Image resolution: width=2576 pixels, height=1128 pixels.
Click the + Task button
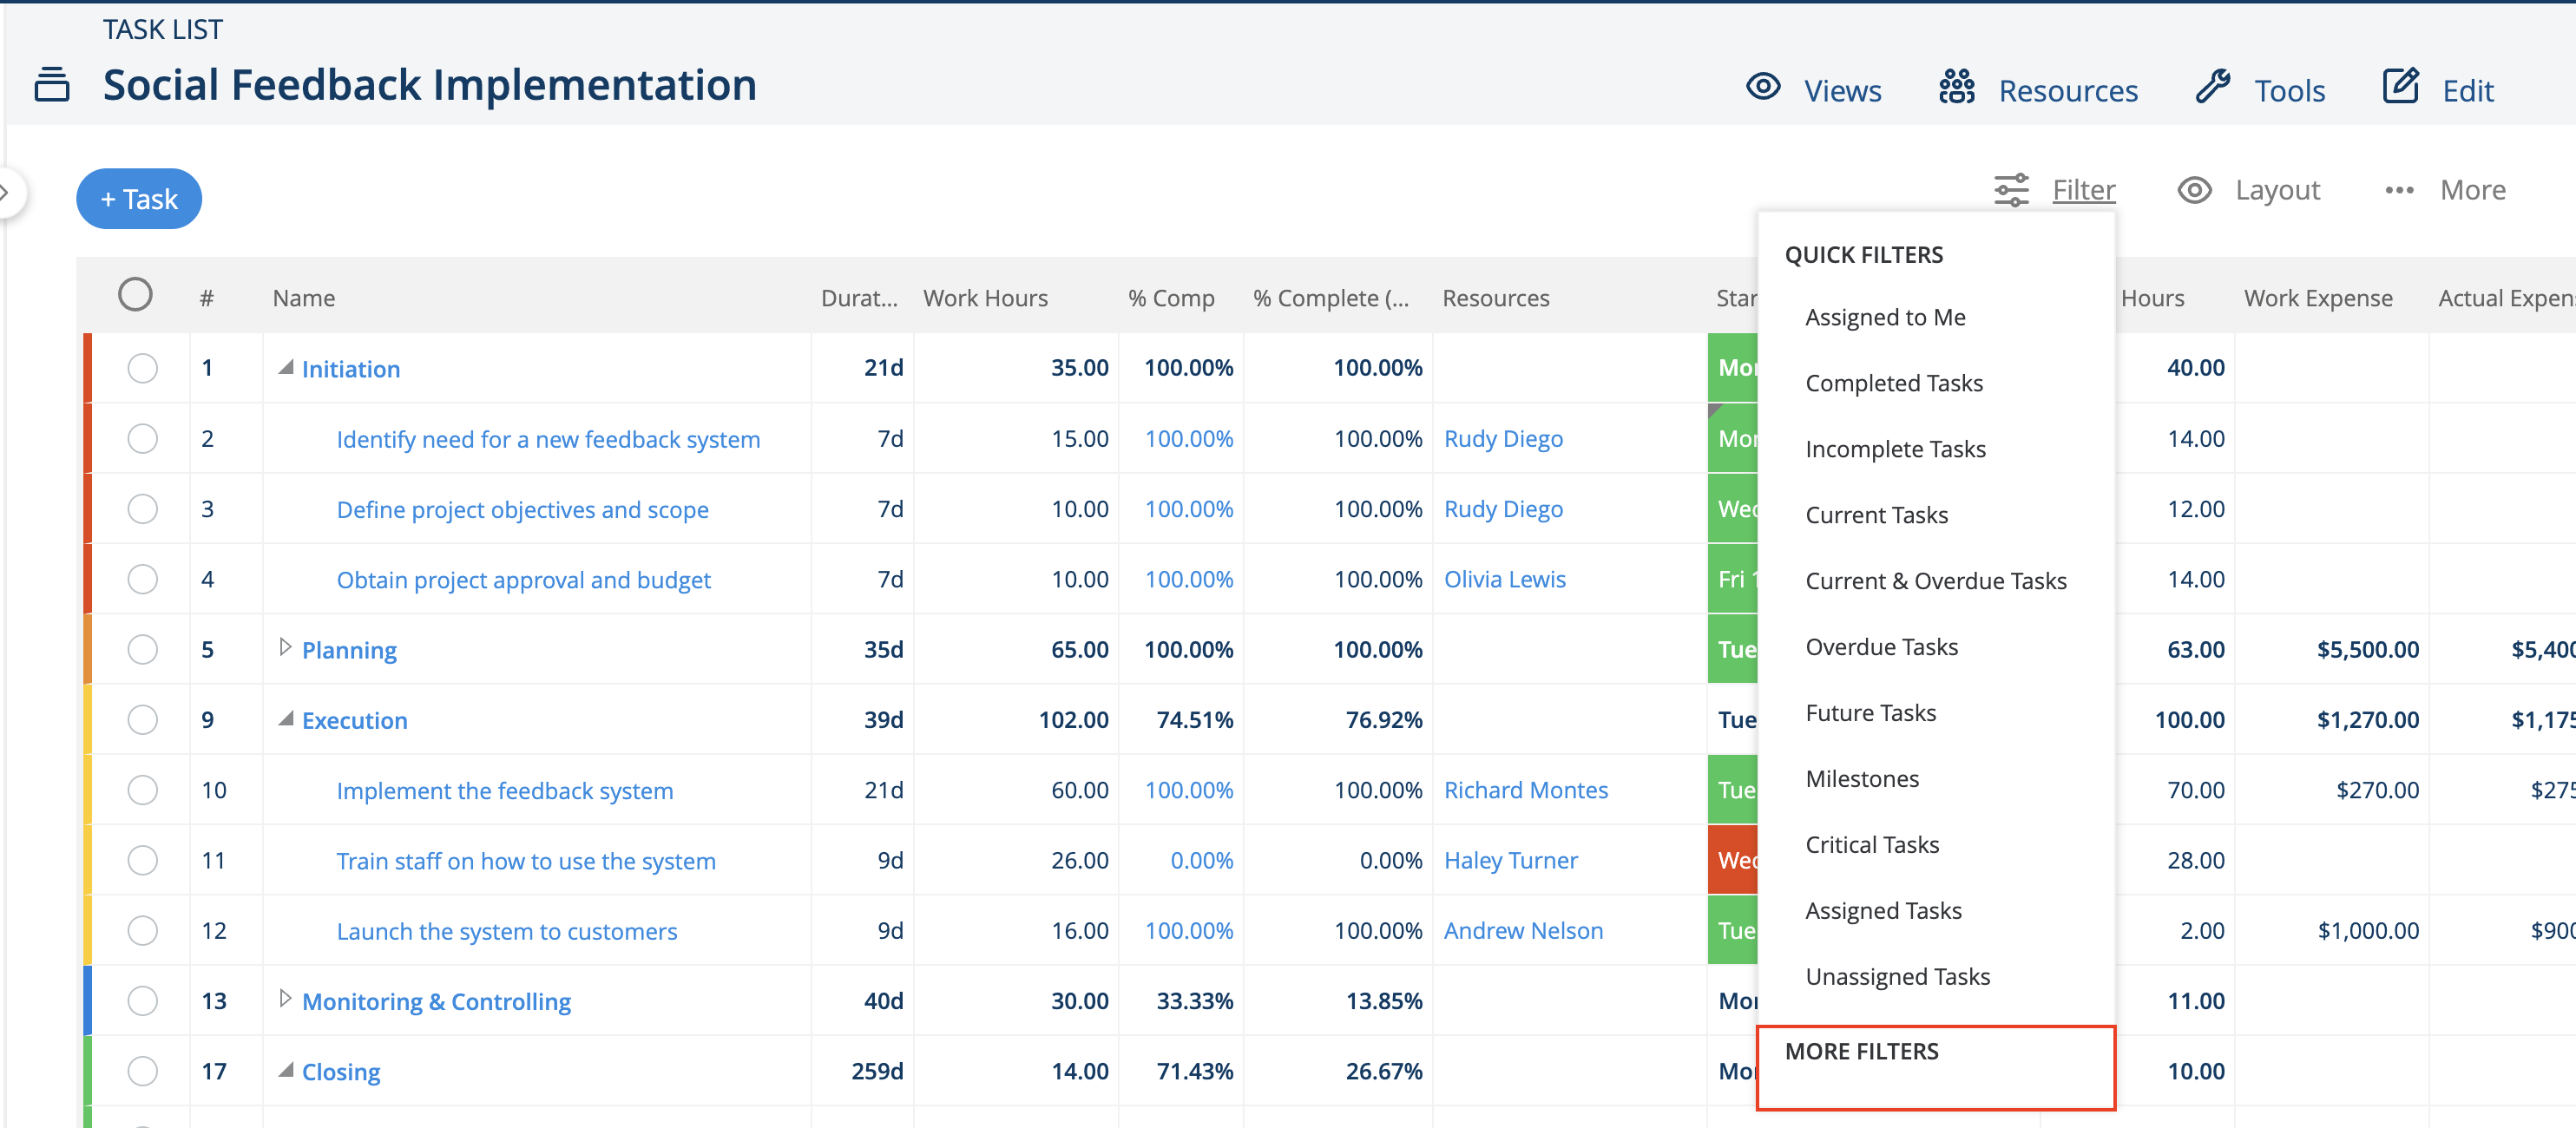point(139,198)
